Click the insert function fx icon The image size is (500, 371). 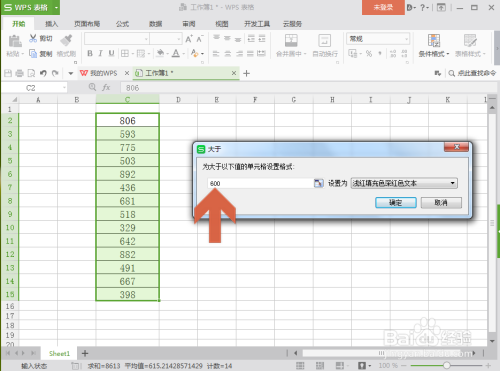106,88
